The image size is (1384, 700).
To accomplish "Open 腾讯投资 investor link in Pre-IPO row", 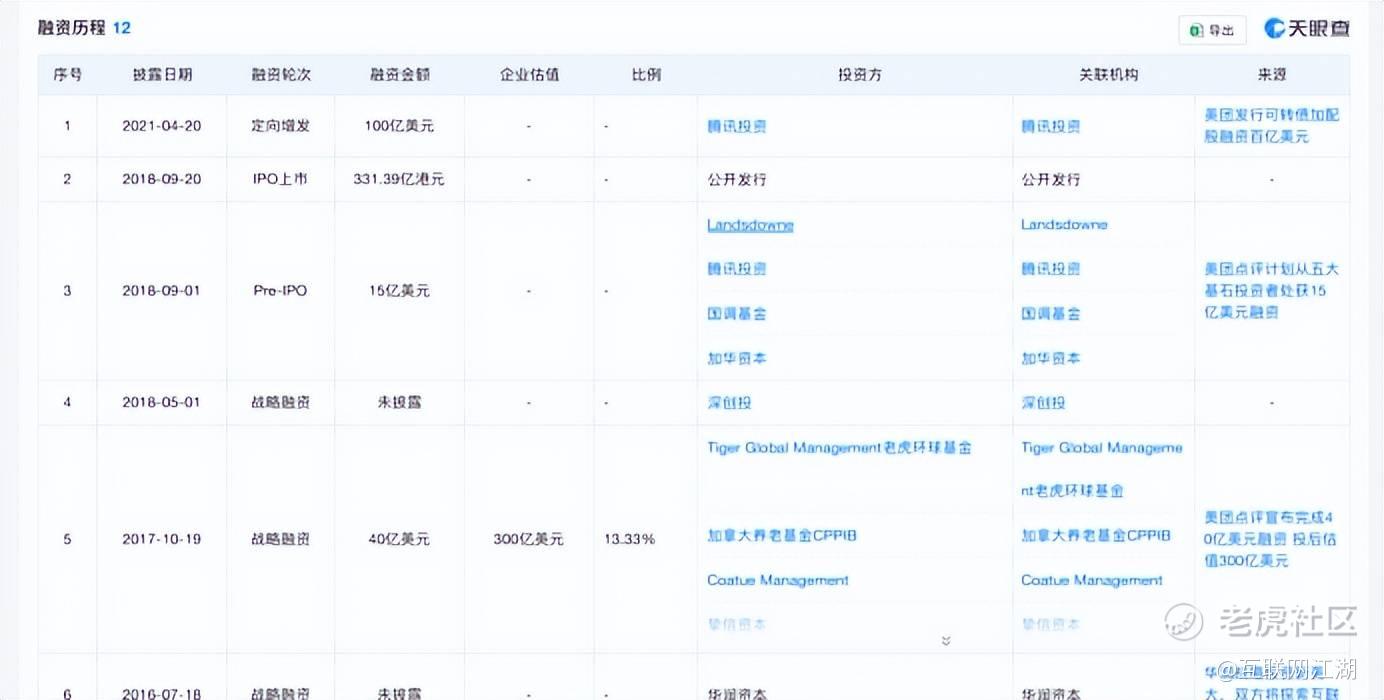I will tap(737, 269).
